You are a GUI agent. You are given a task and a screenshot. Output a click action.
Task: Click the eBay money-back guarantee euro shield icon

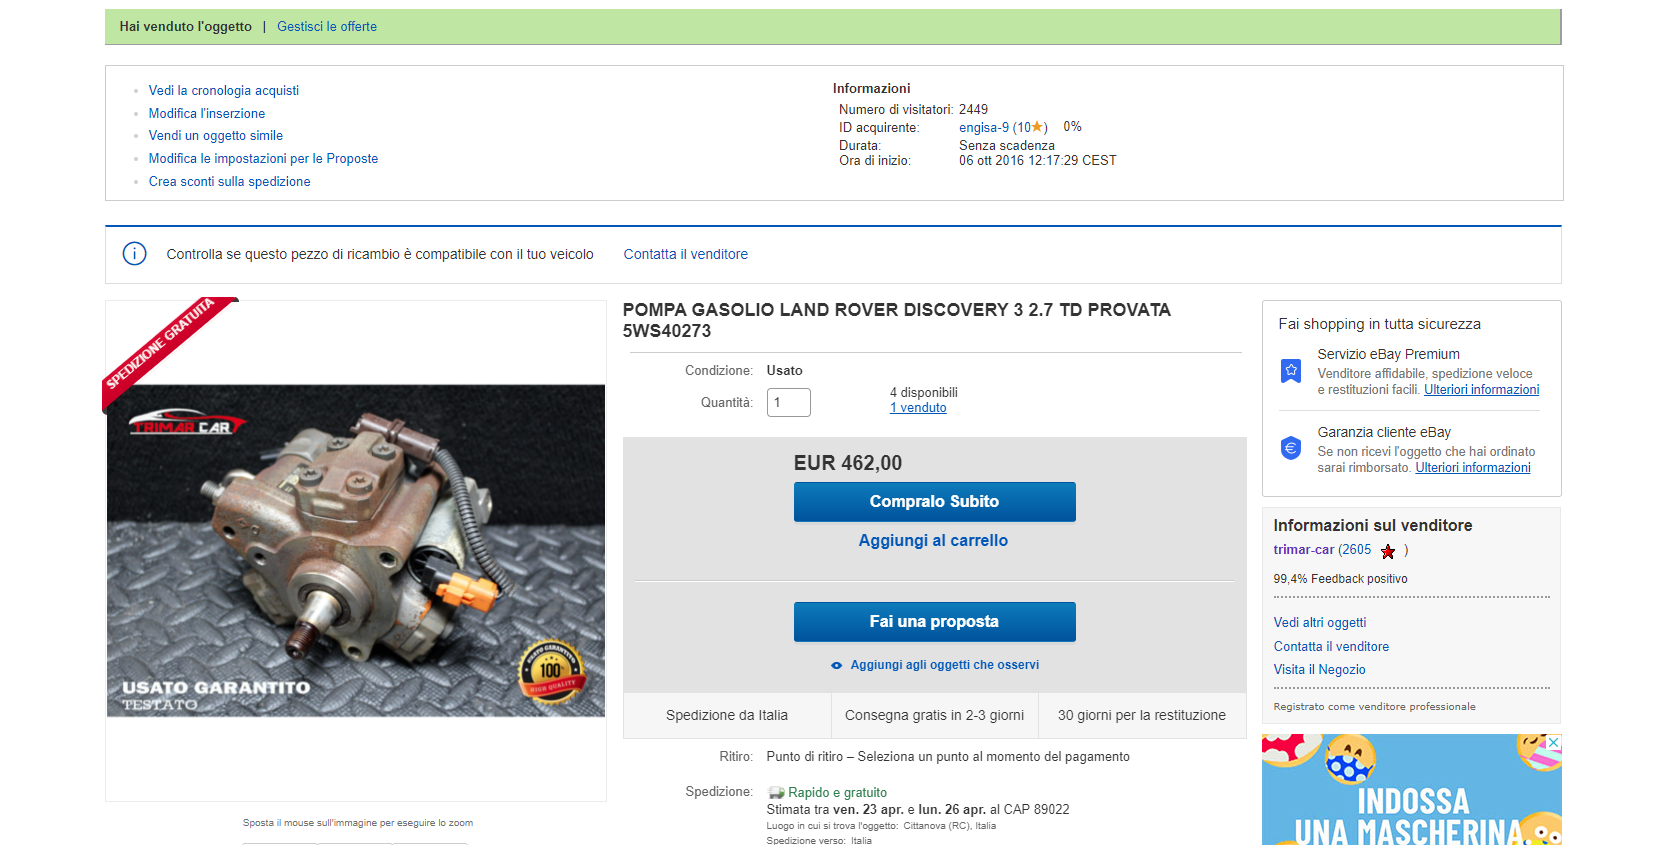1291,448
